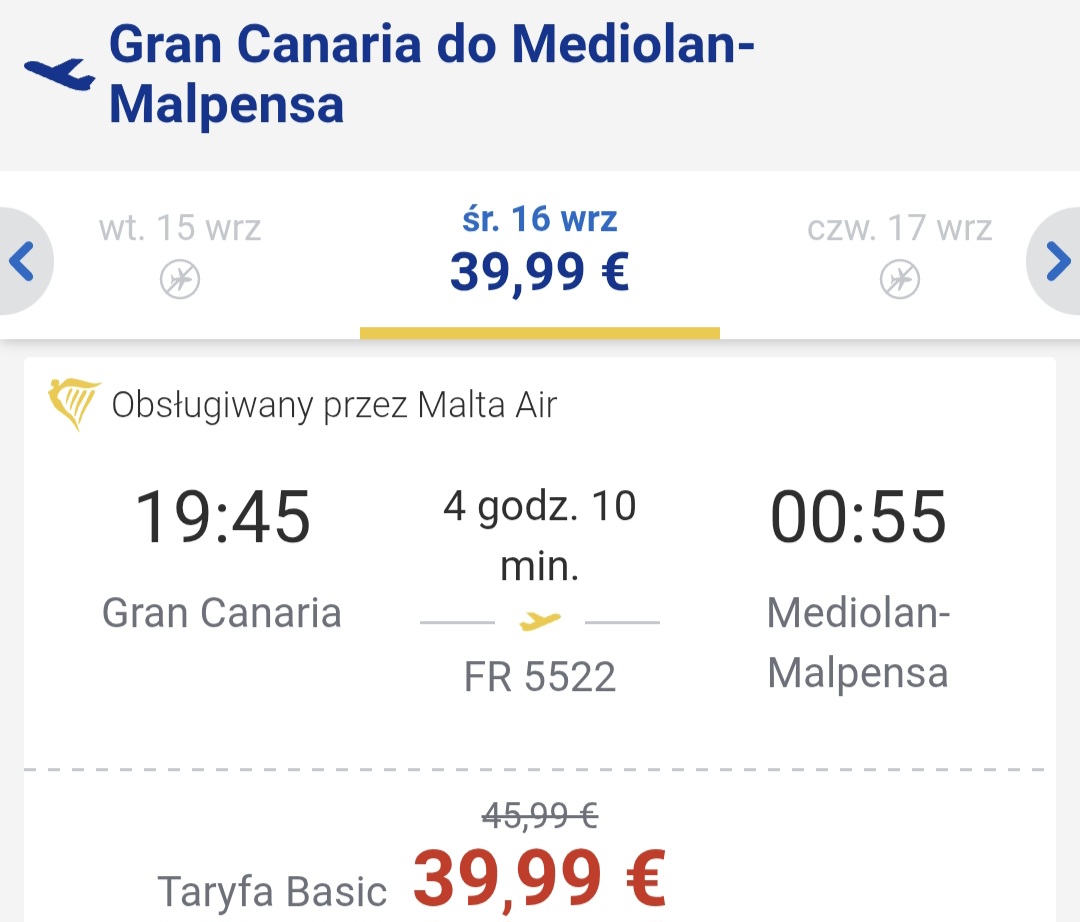Click the Taryfa Basic label
Image resolution: width=1080 pixels, height=922 pixels.
(272, 892)
